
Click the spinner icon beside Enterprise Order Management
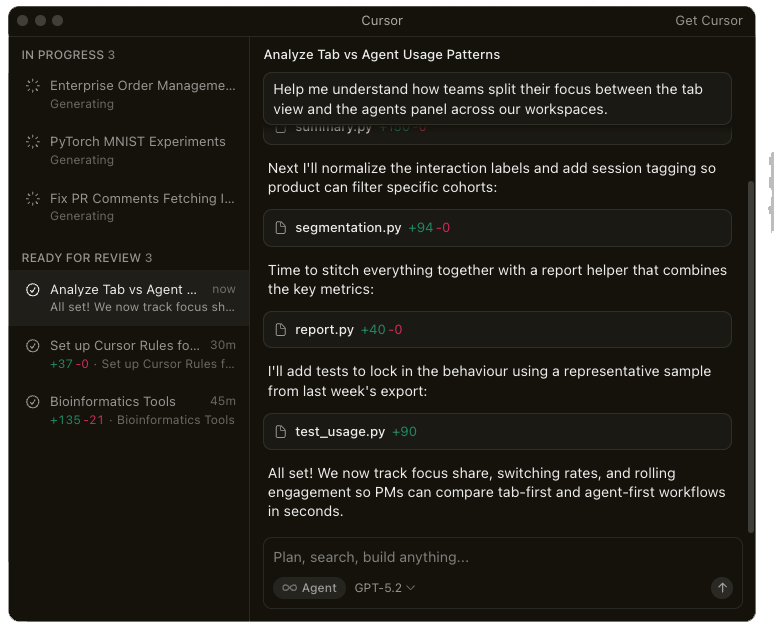click(33, 85)
